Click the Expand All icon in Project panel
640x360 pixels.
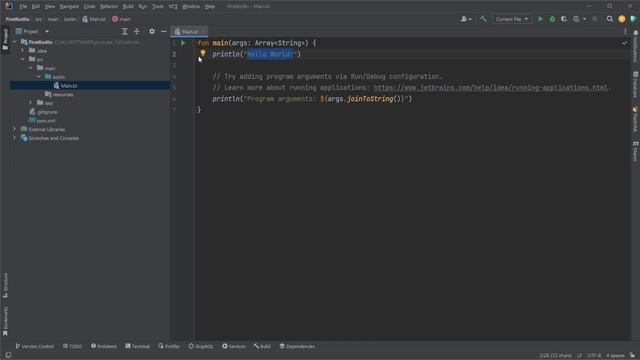click(125, 31)
